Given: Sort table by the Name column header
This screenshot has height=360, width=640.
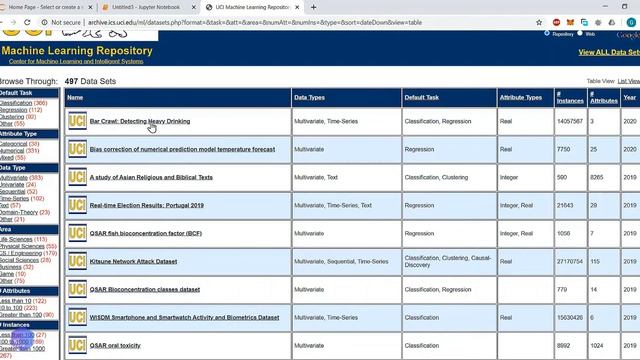Looking at the screenshot, I should 75,97.
